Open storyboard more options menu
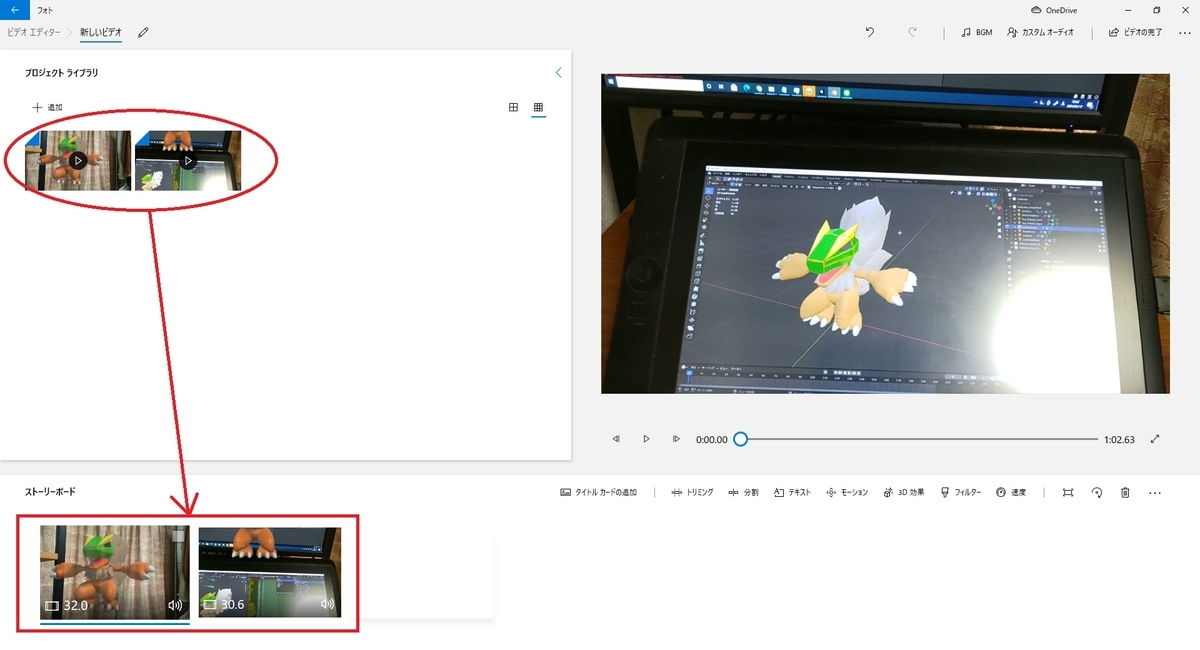The height and width of the screenshot is (650, 1200). [x=1155, y=493]
